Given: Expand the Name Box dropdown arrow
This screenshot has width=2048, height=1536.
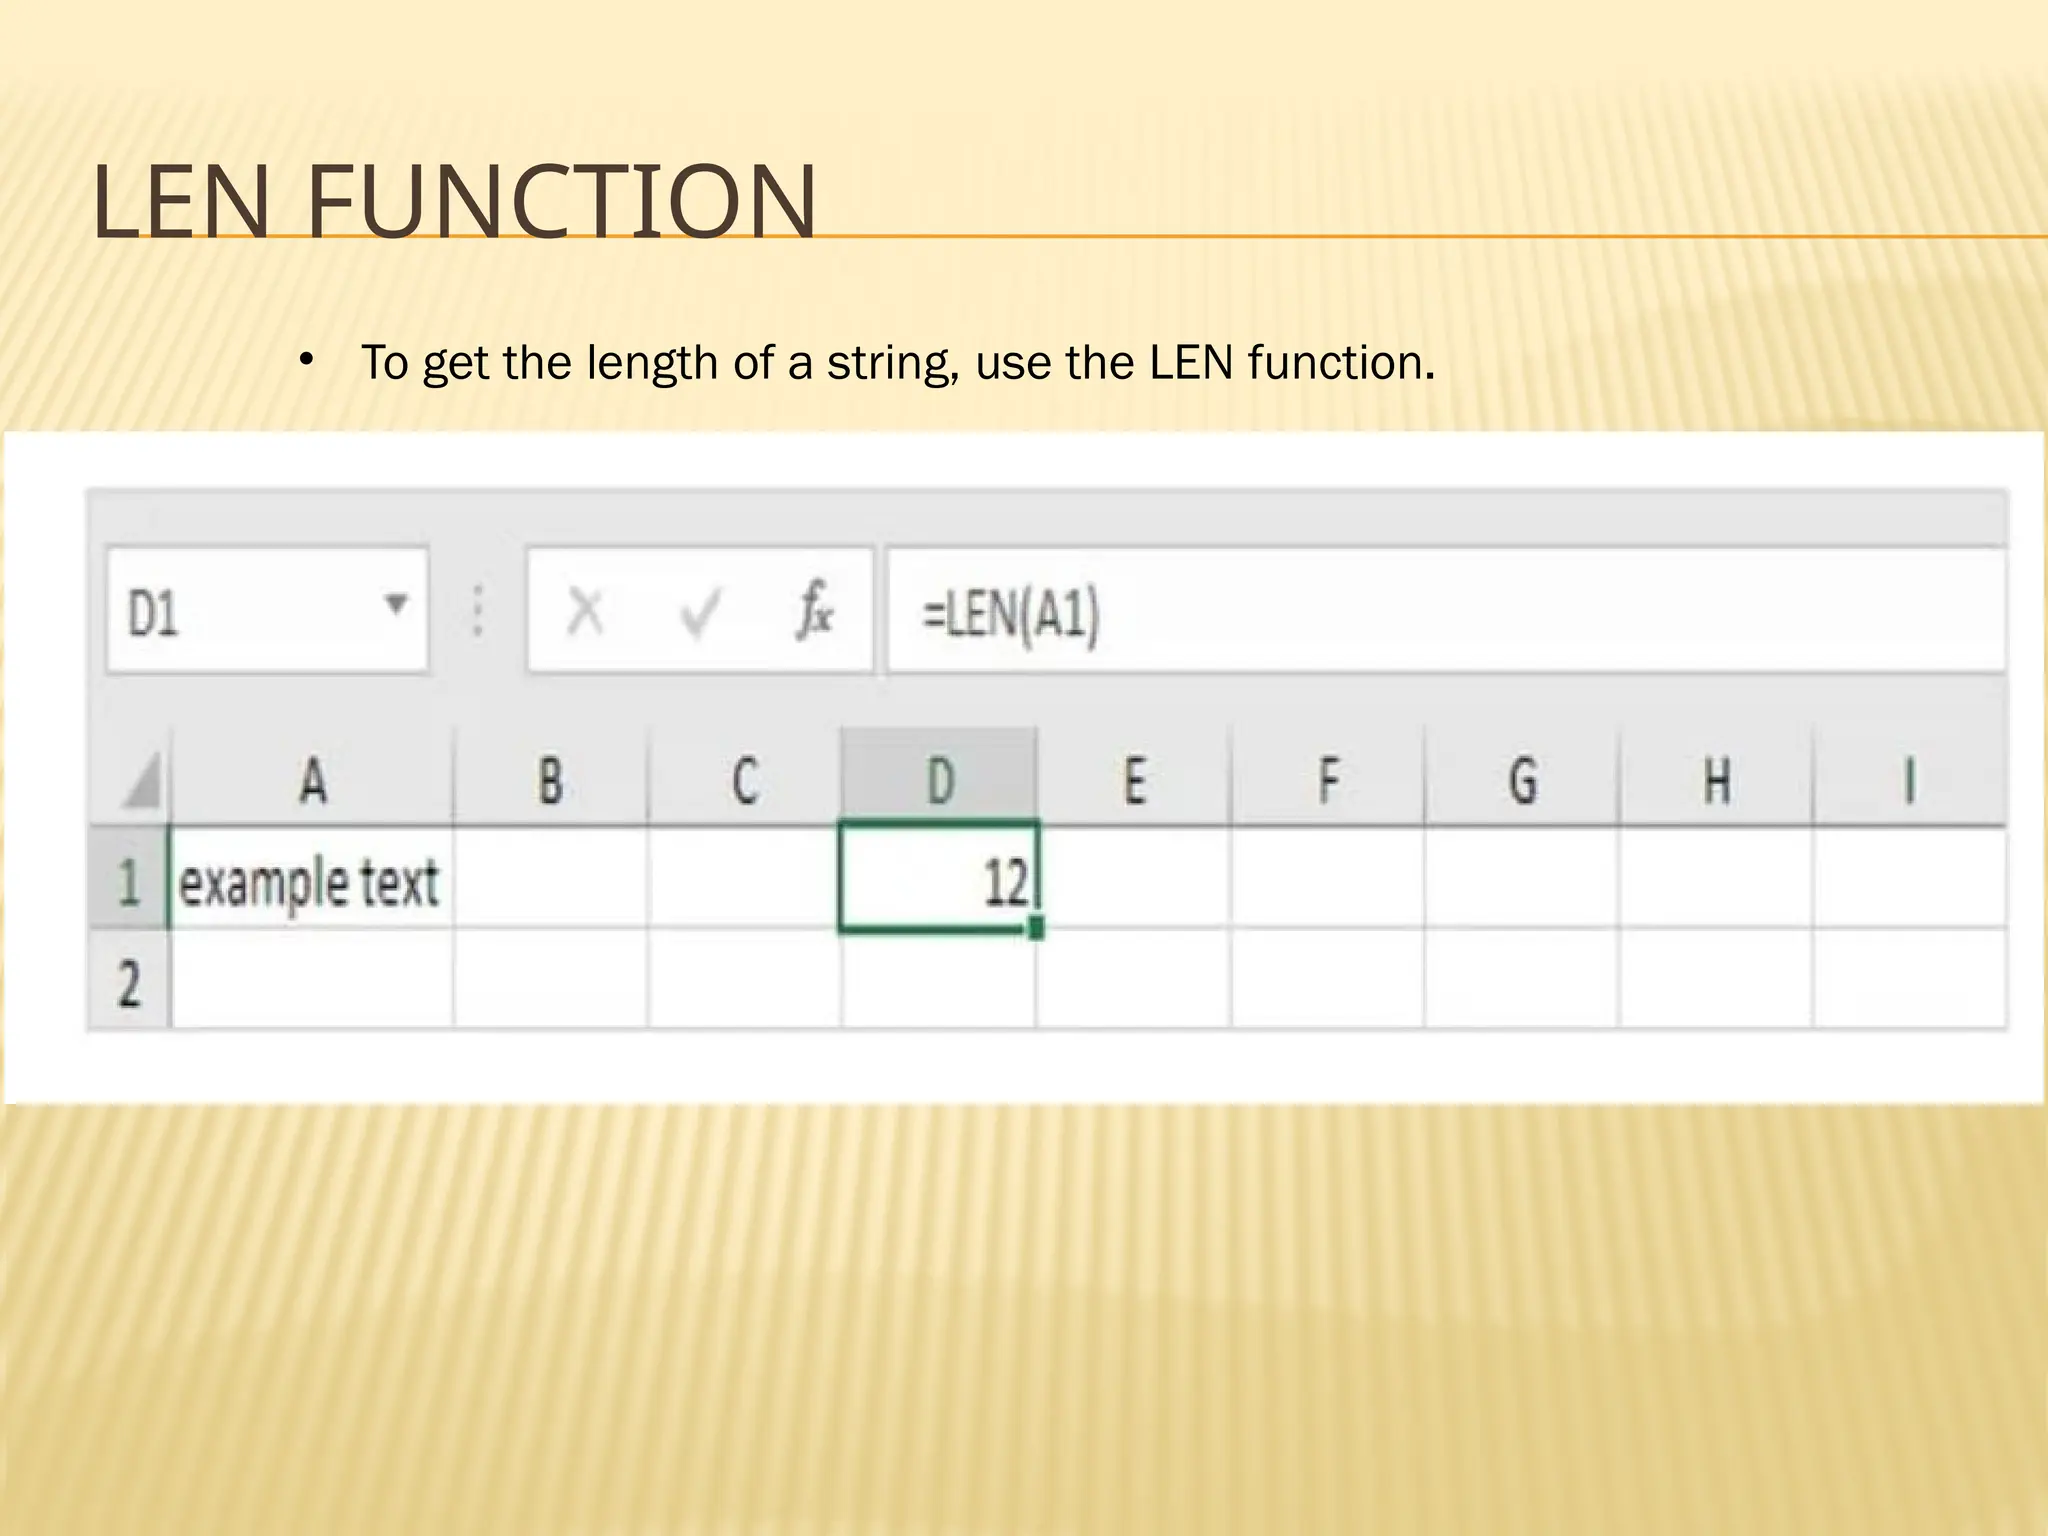Looking at the screenshot, I should point(396,604).
